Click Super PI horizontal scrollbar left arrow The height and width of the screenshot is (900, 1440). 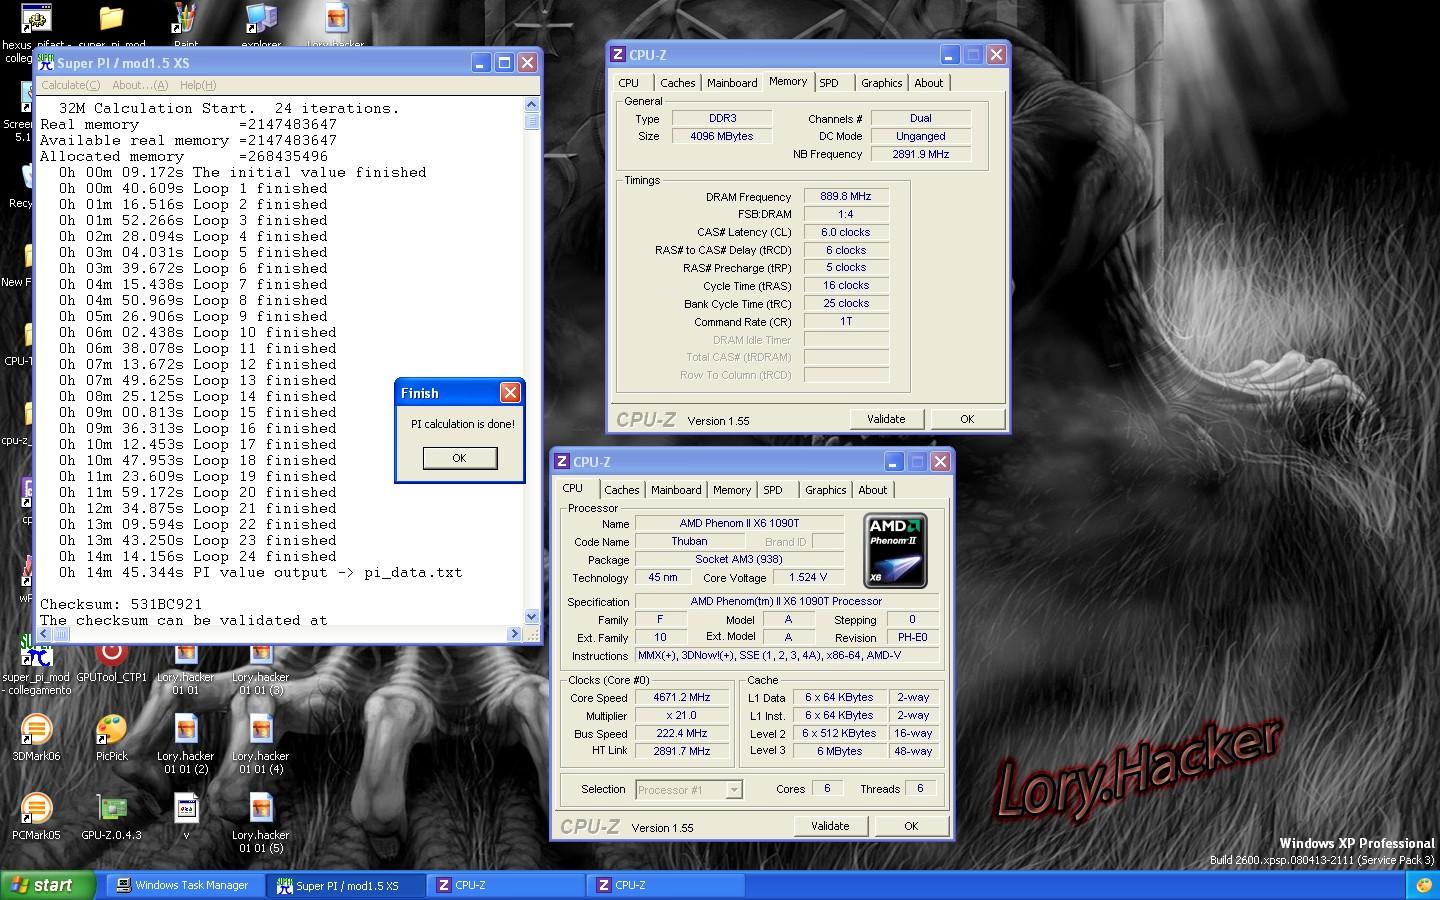point(46,634)
